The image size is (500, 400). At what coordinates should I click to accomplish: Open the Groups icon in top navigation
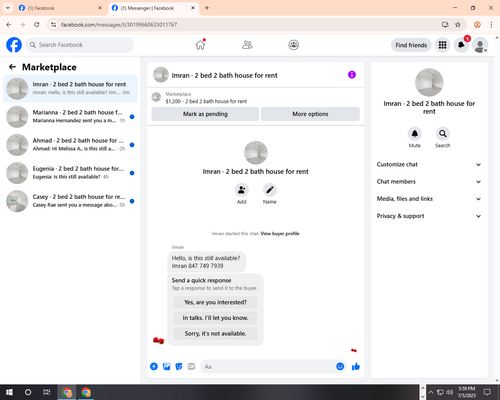[294, 45]
